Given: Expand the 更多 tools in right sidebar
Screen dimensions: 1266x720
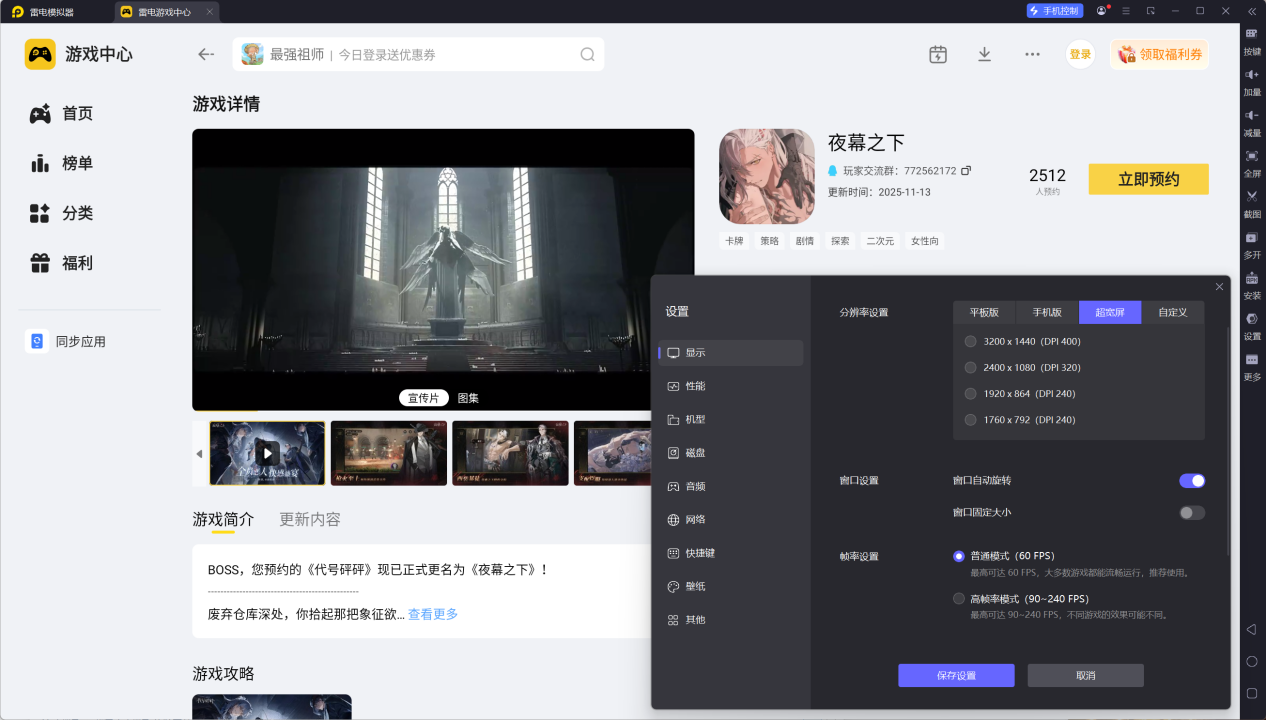Looking at the screenshot, I should [1252, 361].
